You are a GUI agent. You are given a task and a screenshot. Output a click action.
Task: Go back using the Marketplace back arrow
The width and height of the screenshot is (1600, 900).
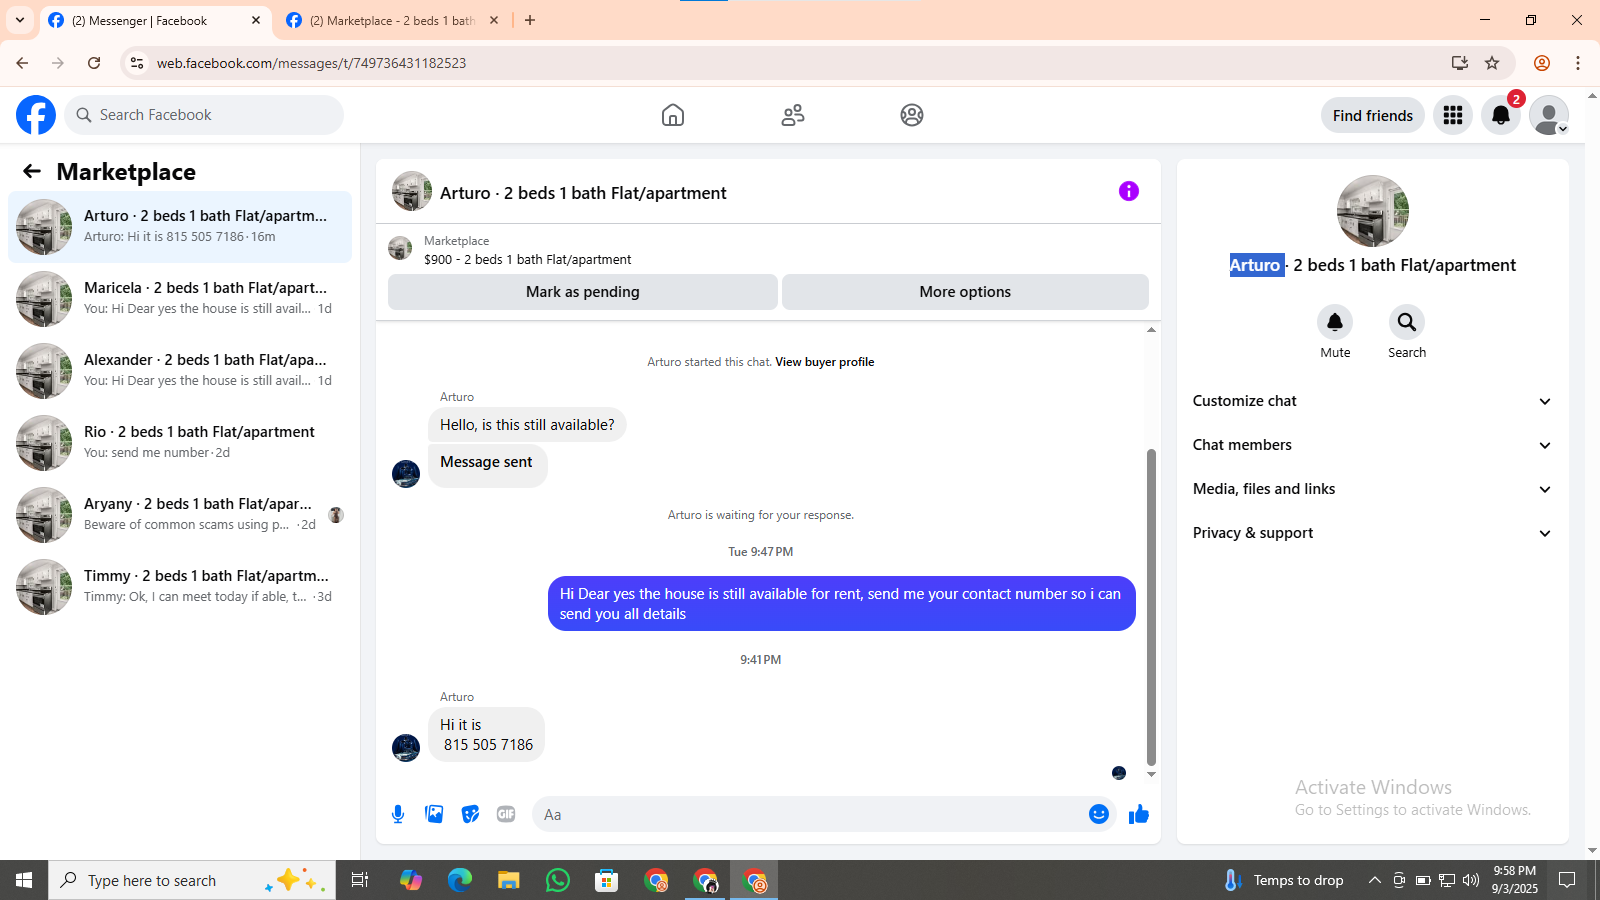point(32,171)
